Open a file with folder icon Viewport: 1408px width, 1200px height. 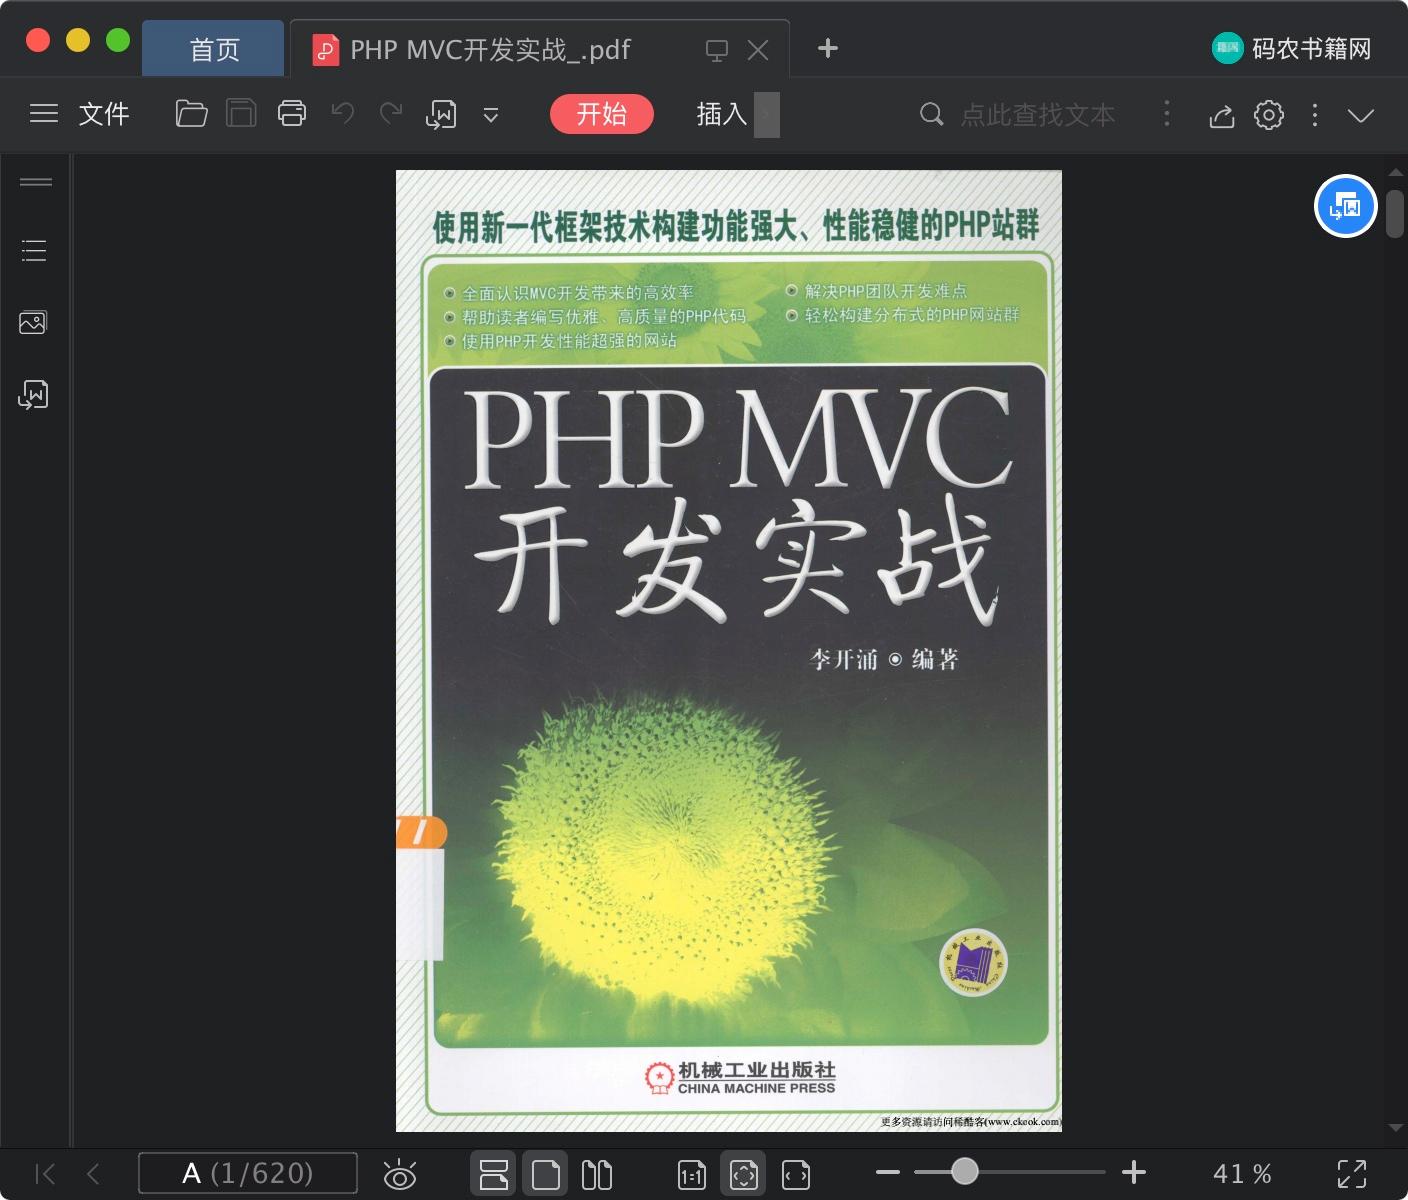[191, 114]
